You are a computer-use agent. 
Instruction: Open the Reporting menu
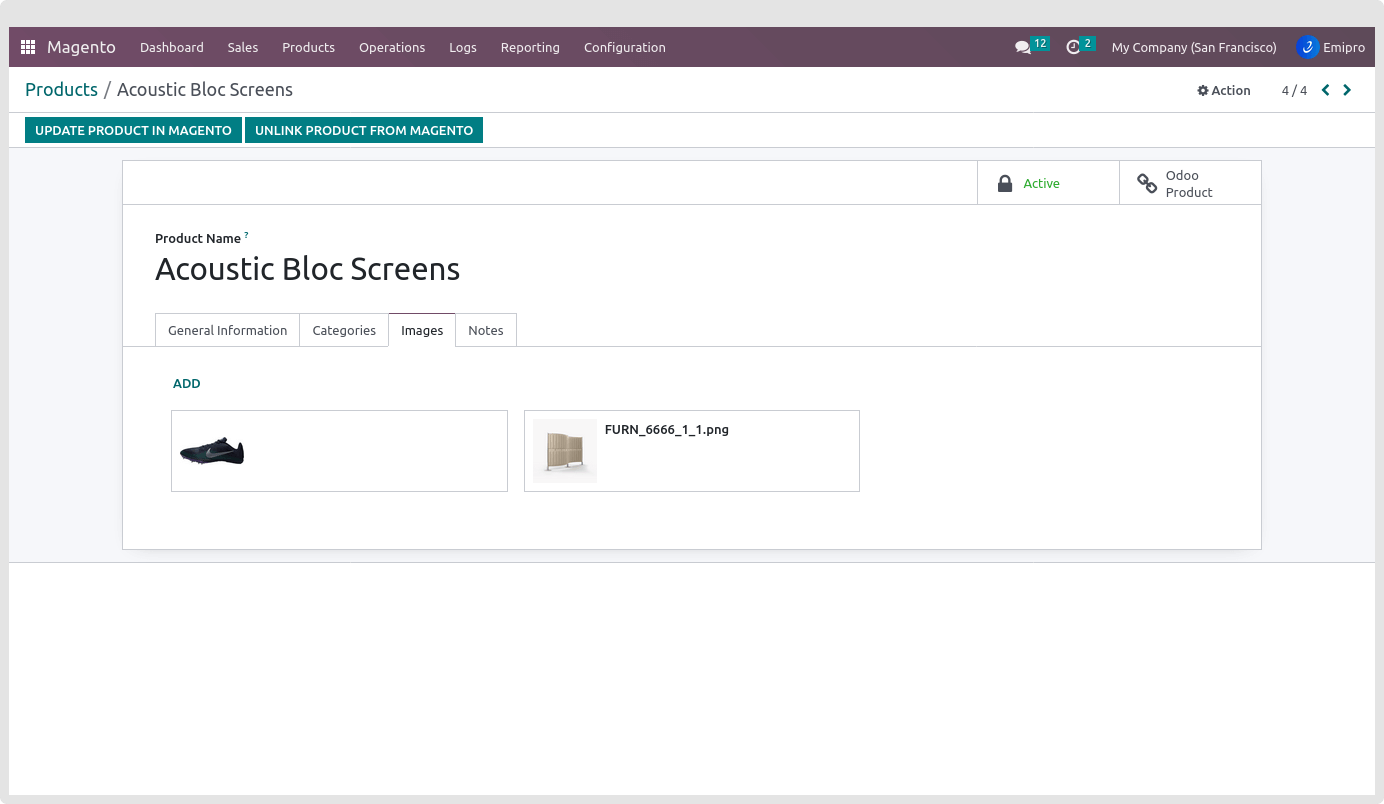click(530, 47)
